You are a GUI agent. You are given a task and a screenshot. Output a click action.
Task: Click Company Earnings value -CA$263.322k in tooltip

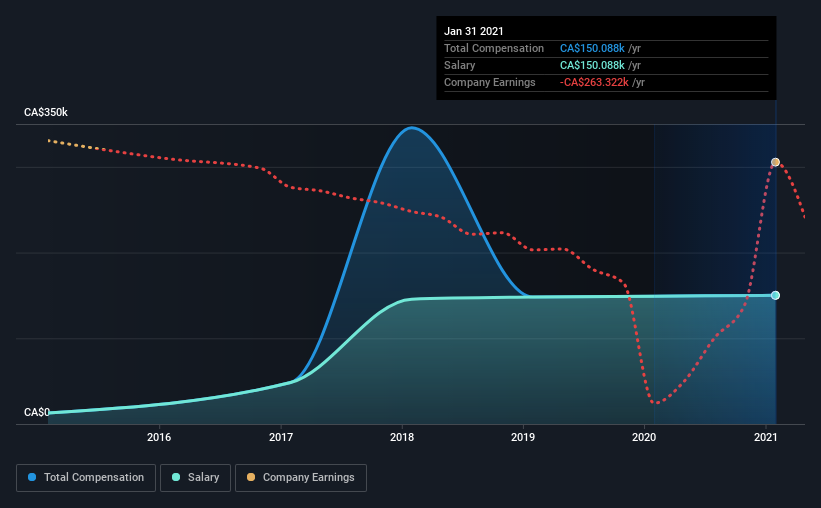click(594, 82)
